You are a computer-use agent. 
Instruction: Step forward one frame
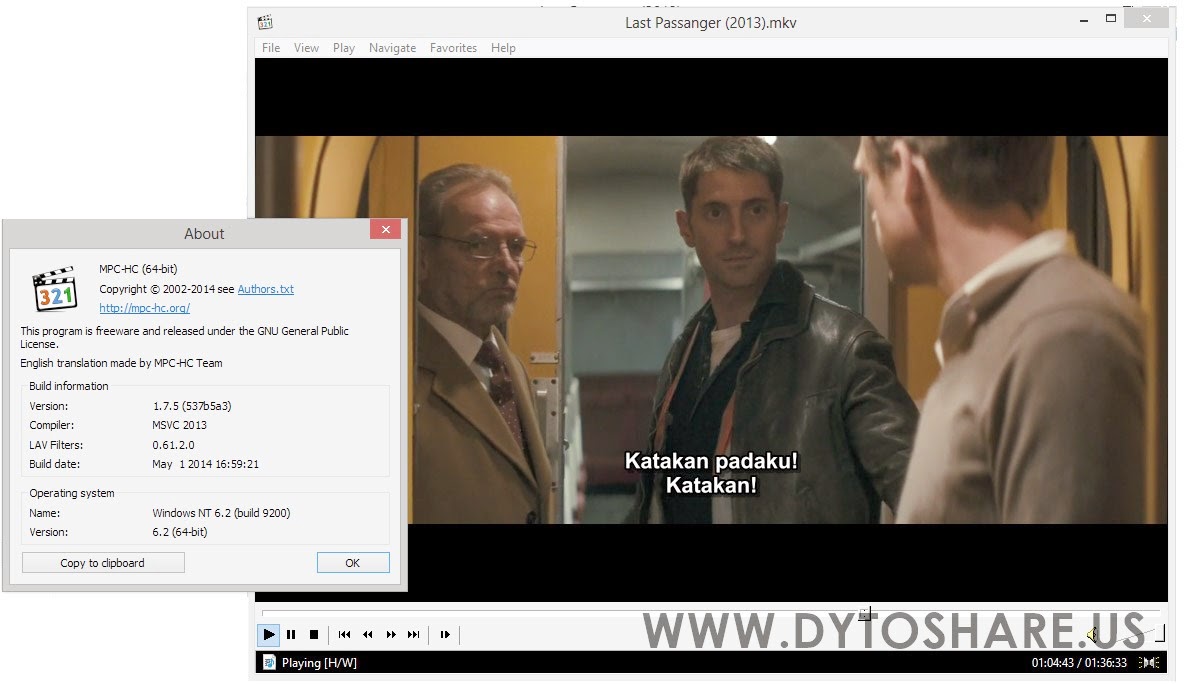point(445,635)
